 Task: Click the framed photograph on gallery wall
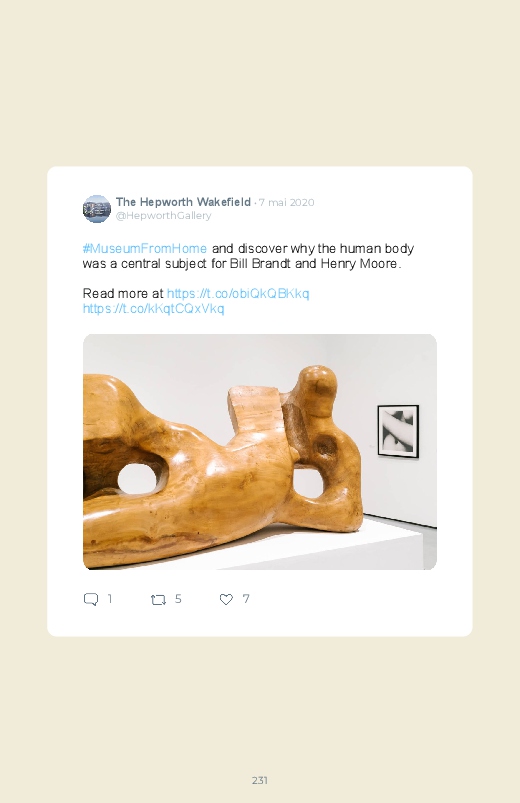coord(398,431)
